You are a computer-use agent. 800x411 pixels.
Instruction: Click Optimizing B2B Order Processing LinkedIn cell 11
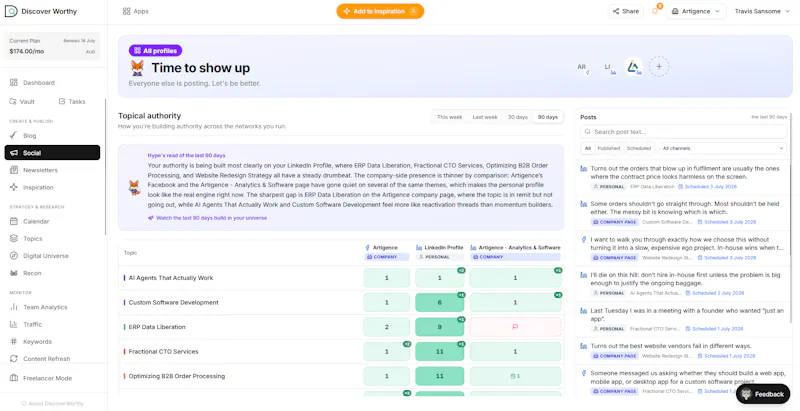439,376
